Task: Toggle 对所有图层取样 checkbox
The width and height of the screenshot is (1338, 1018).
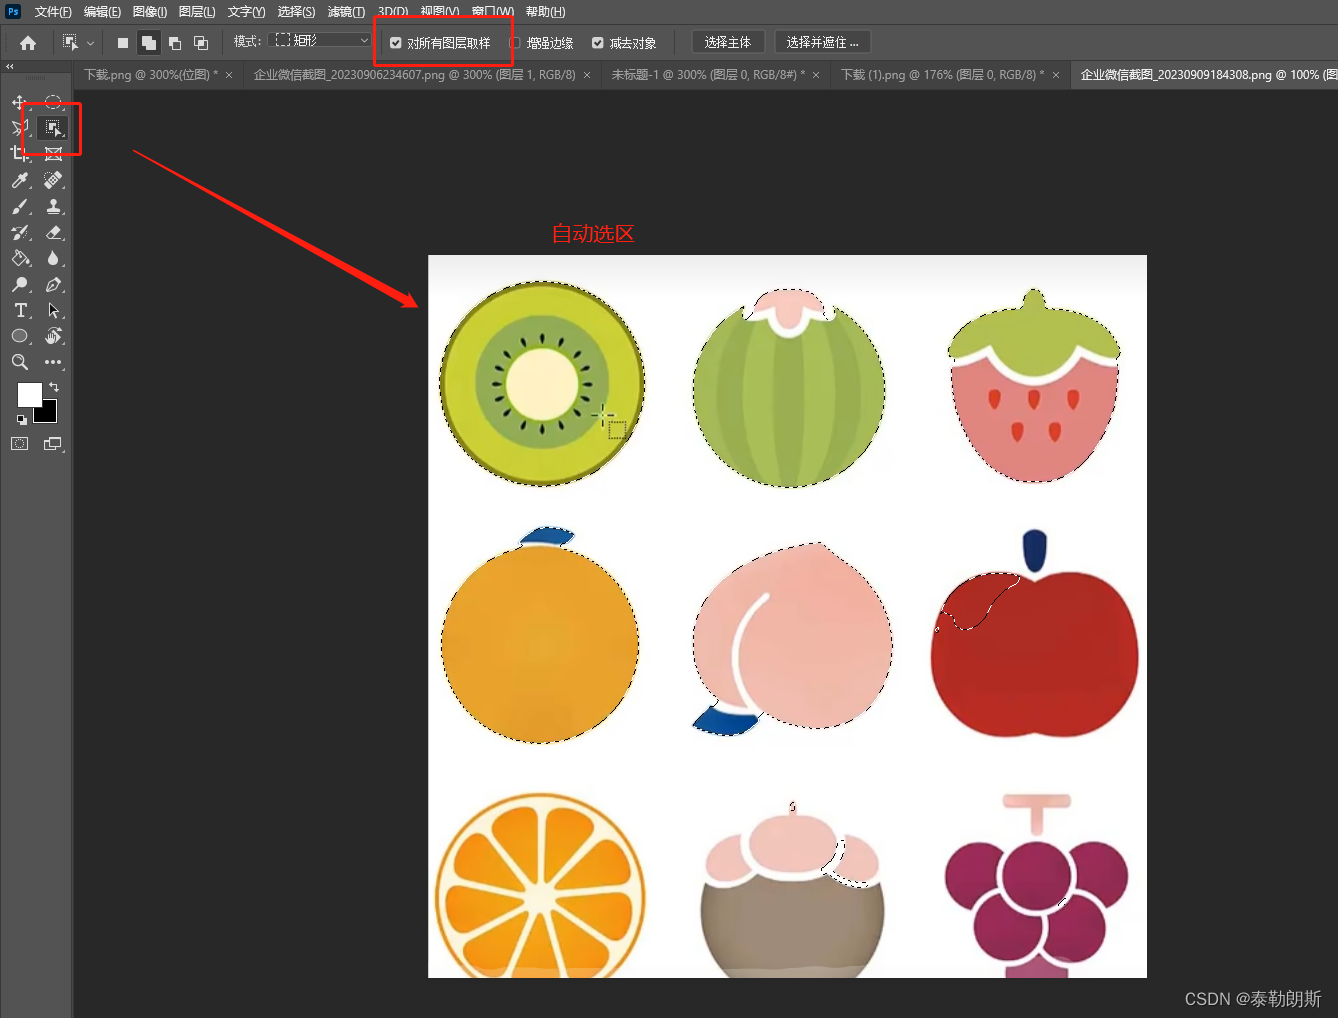Action: [395, 43]
